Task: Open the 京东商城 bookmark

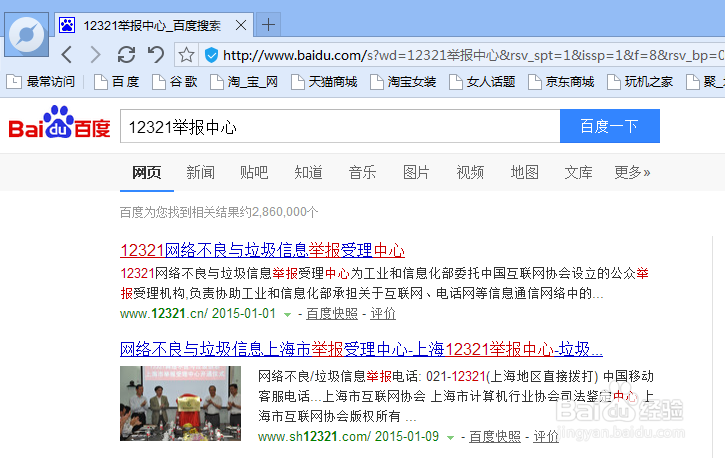Action: click(x=561, y=82)
